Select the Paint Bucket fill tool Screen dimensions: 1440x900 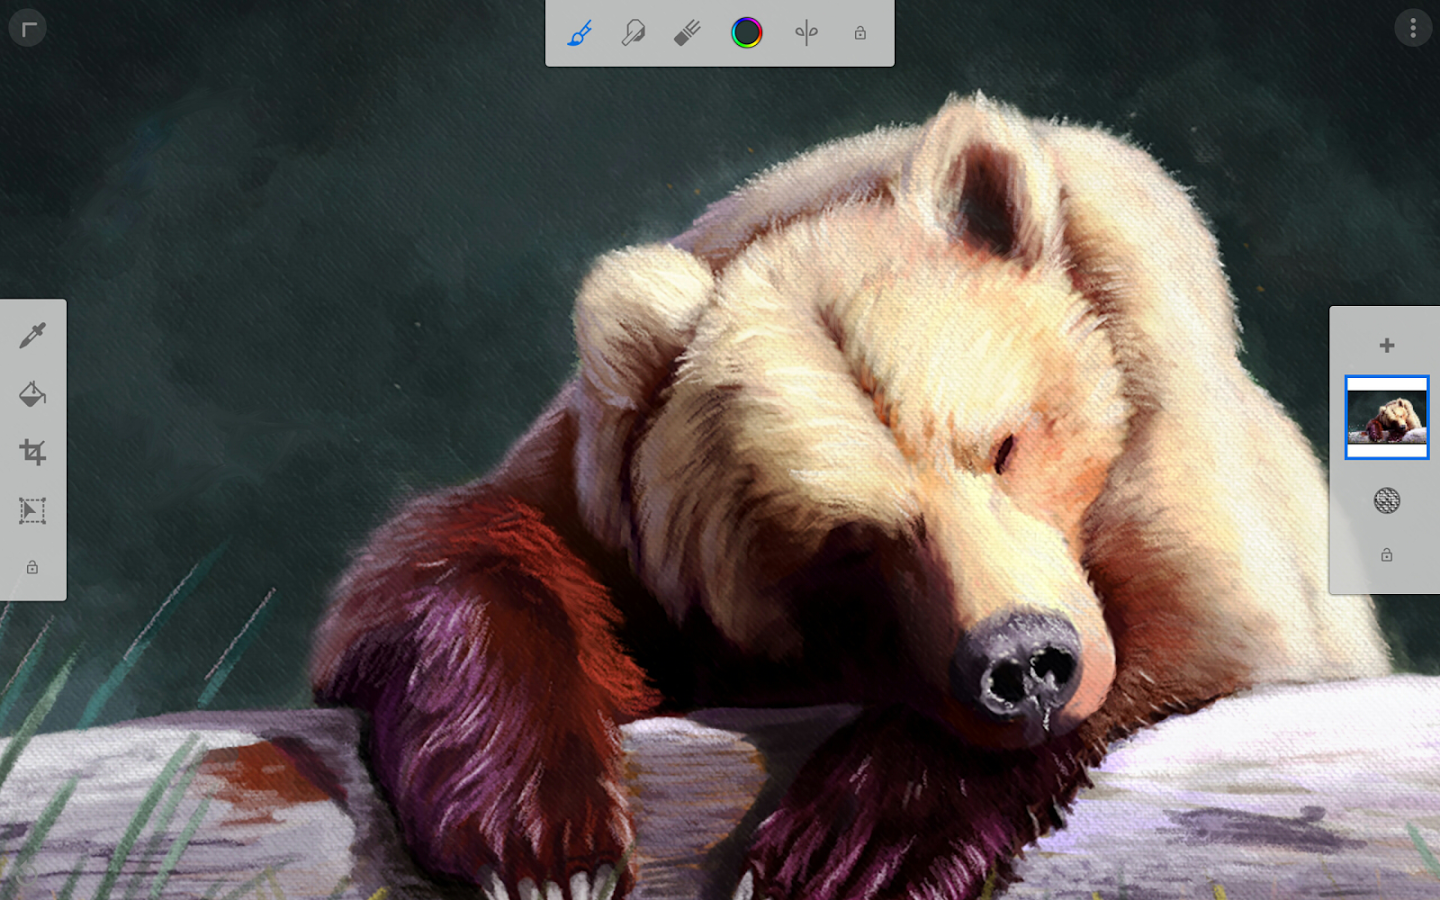(32, 394)
